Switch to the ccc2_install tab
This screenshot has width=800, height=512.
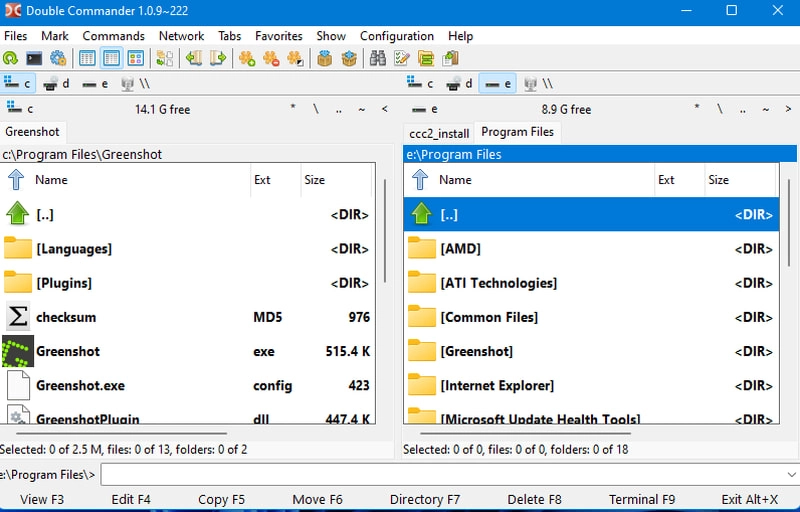coord(438,132)
